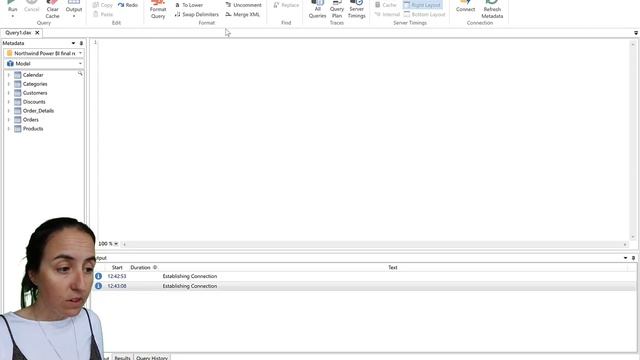Screen dimensions: 640x360
Task: Click the Order_Details table icon
Action: pos(18,111)
